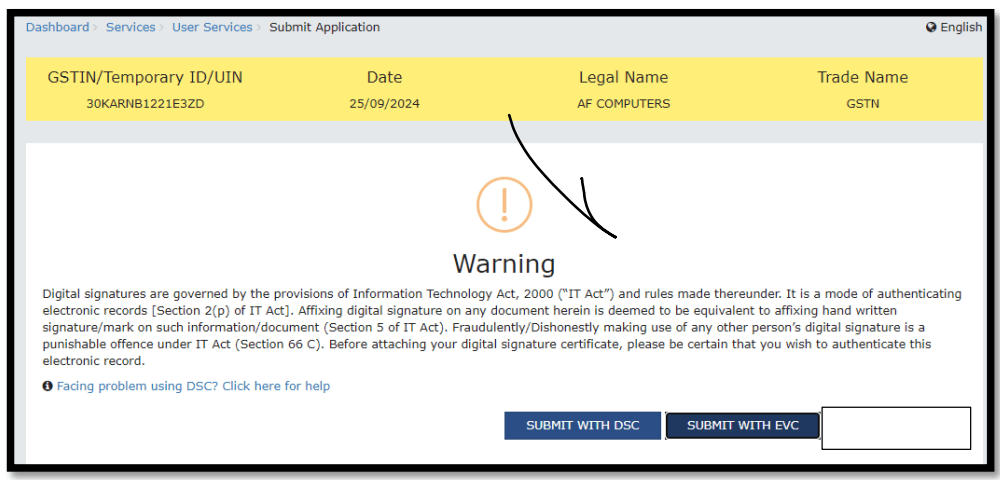Open 'Facing problem using DSC?' help link
This screenshot has width=1000, height=480.
point(193,386)
